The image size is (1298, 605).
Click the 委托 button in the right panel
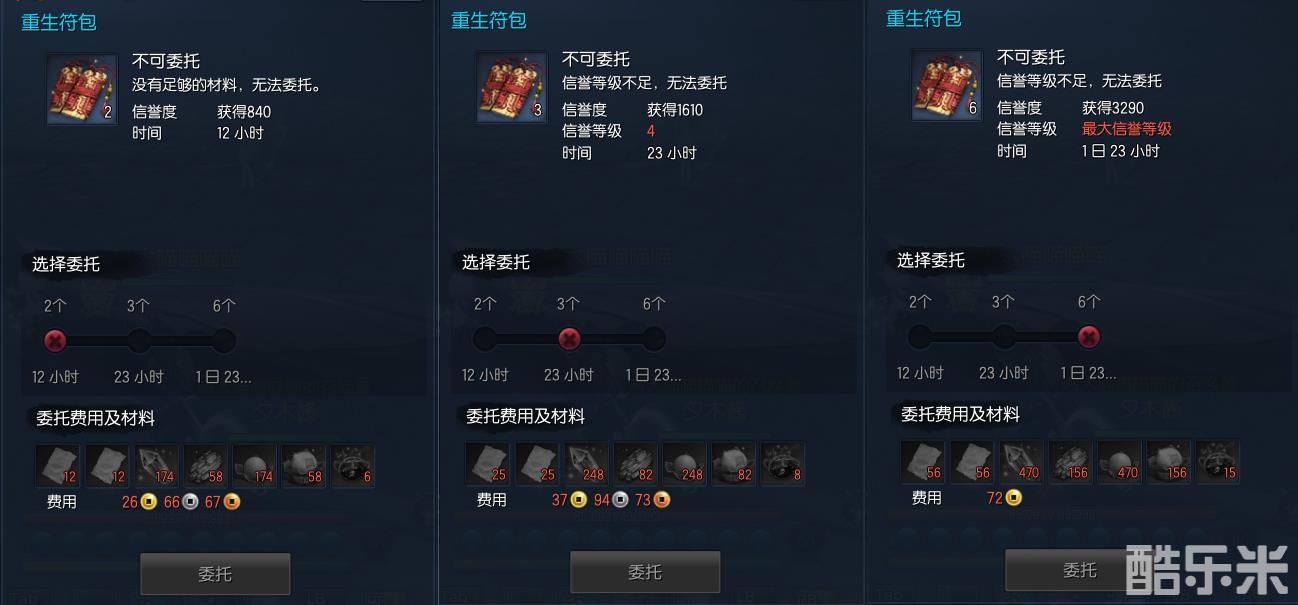pyautogui.click(x=1080, y=570)
